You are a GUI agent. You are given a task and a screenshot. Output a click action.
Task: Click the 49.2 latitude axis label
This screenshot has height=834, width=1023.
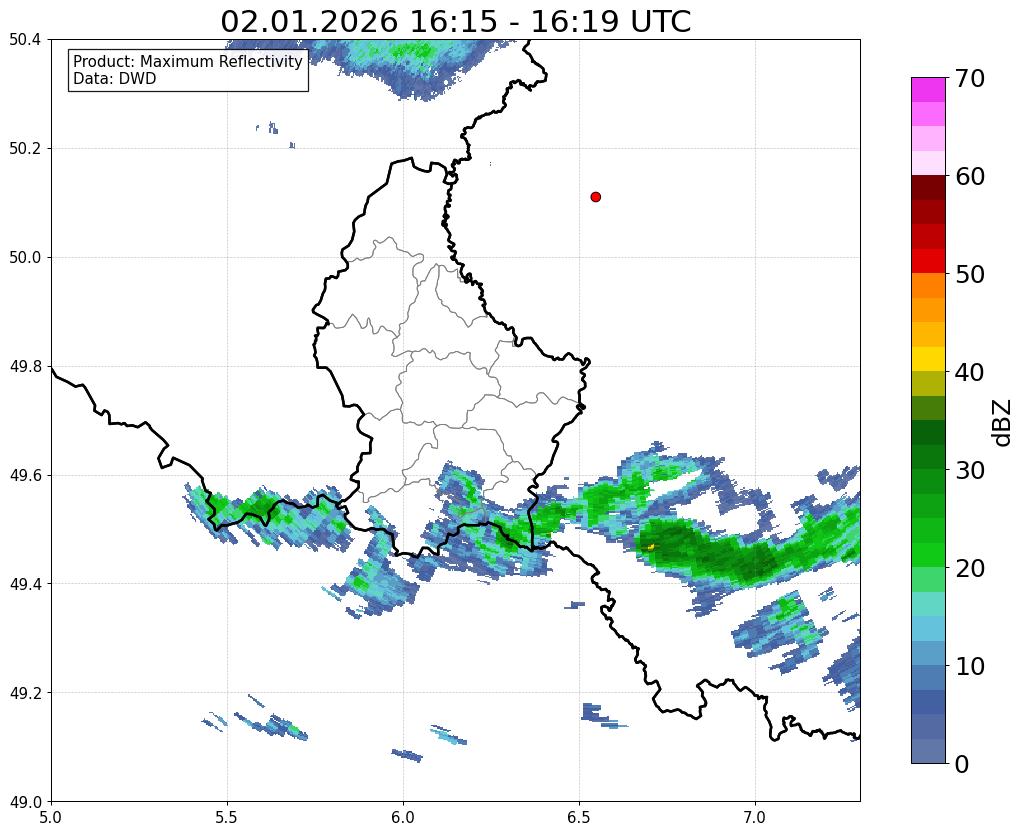25,693
